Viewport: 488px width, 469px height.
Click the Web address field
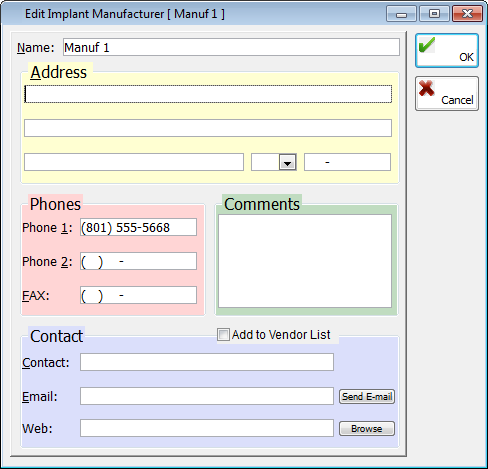[x=207, y=428]
